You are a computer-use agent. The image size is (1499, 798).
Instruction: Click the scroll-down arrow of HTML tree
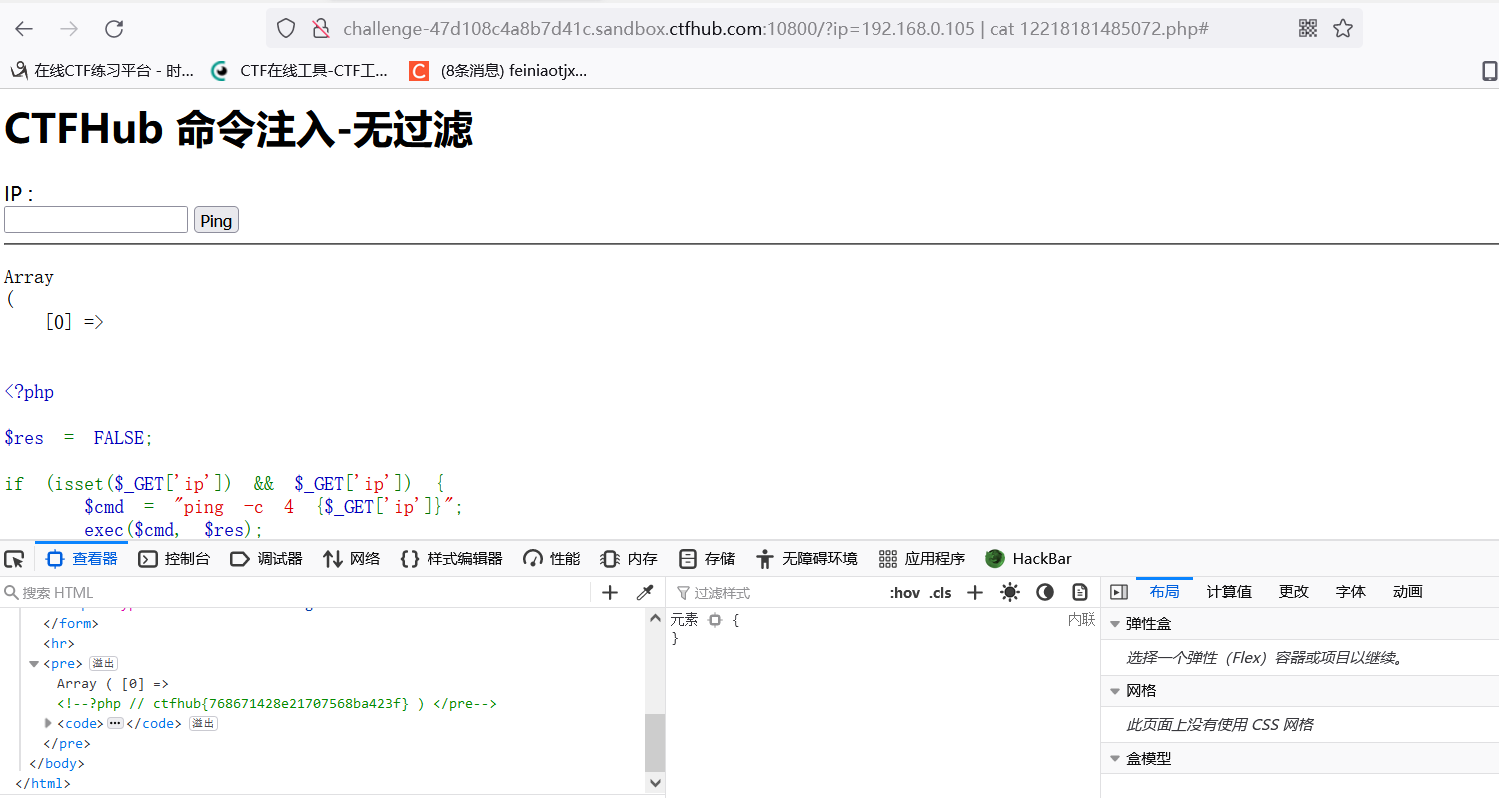pyautogui.click(x=655, y=783)
